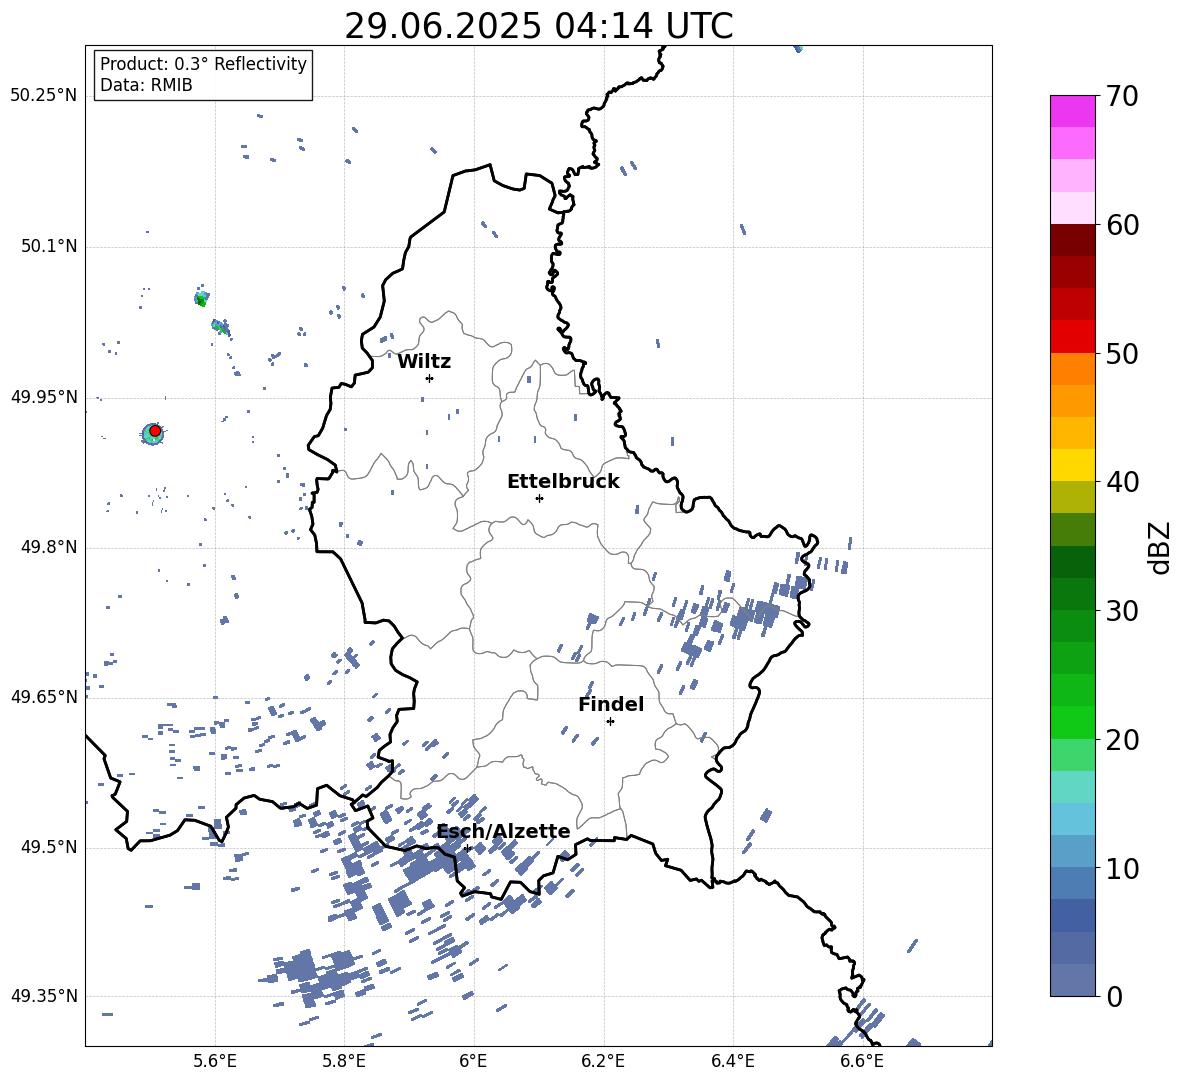Viewport: 1184px width, 1081px height.
Task: Click the 'Product: 0.3° Reflectivity' text
Action: coord(203,64)
